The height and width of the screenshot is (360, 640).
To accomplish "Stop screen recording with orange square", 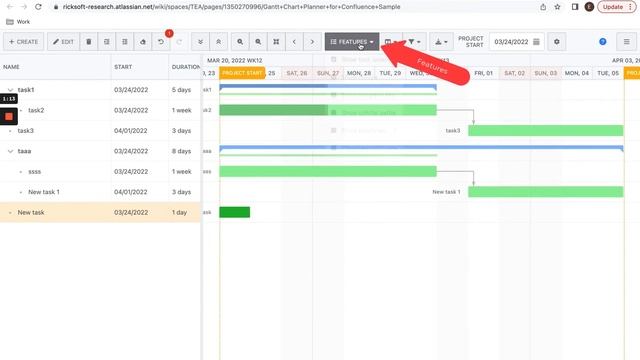I will 9,116.
